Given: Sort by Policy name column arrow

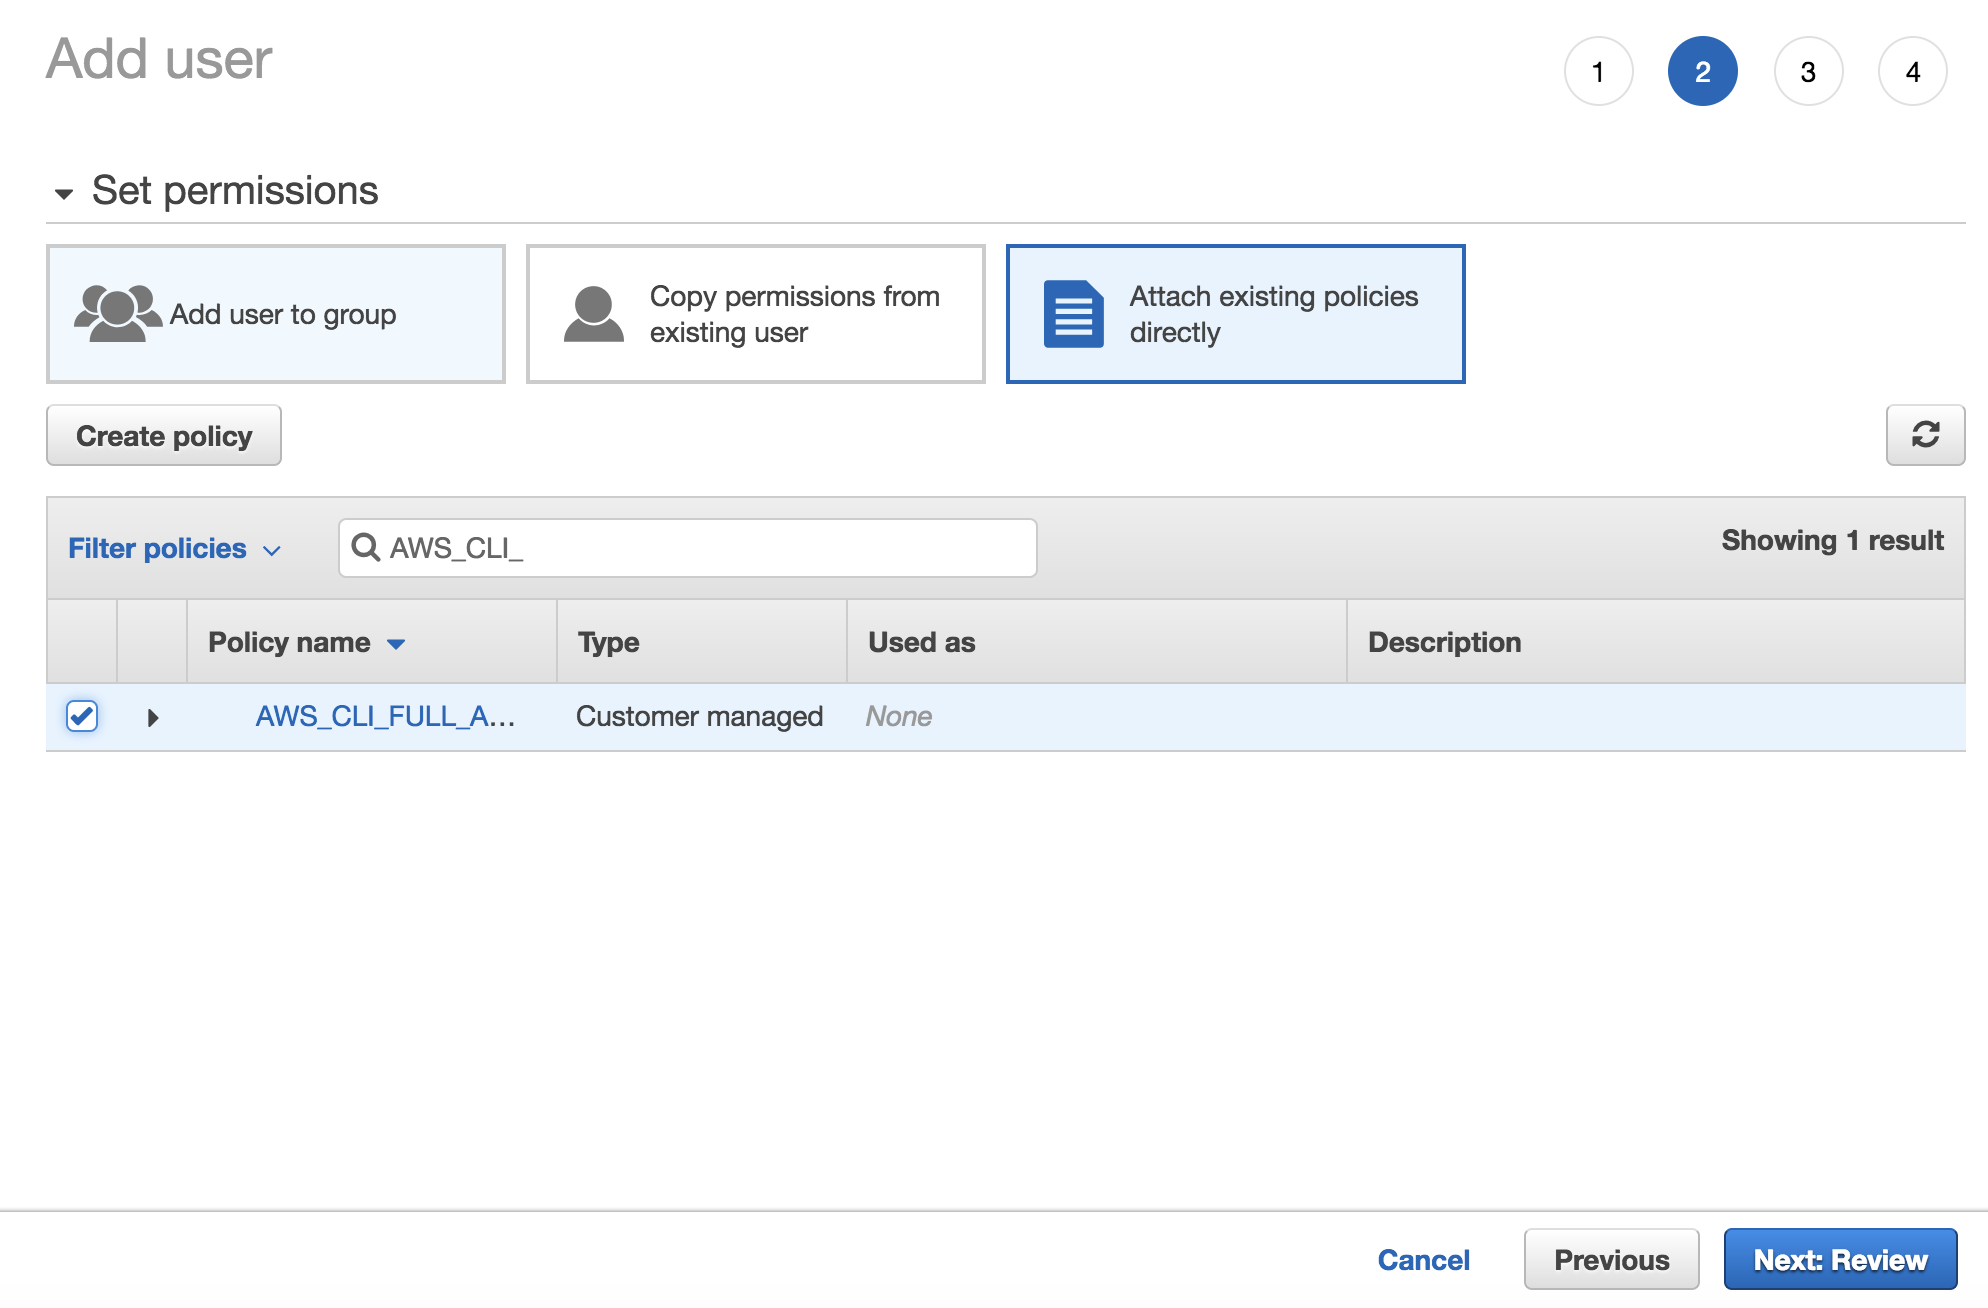Looking at the screenshot, I should pyautogui.click(x=396, y=643).
